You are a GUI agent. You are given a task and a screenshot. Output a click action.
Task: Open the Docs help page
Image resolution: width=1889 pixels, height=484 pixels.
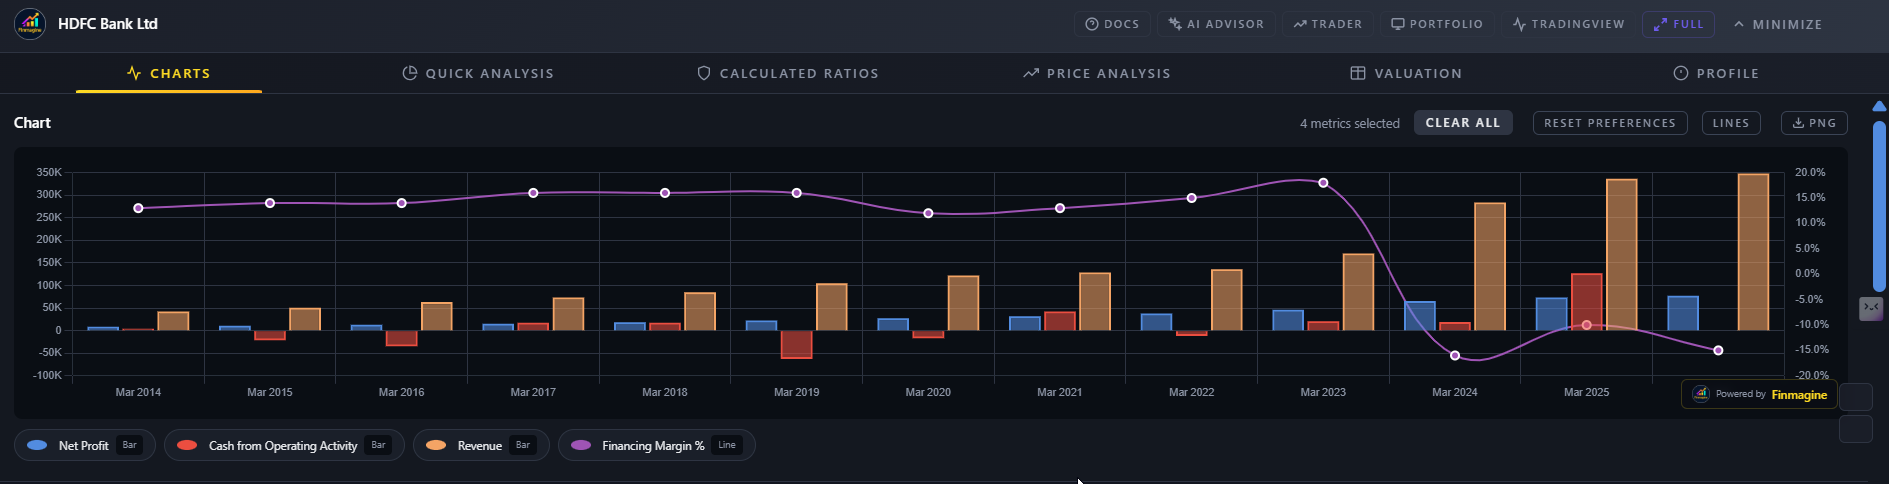(x=1112, y=24)
